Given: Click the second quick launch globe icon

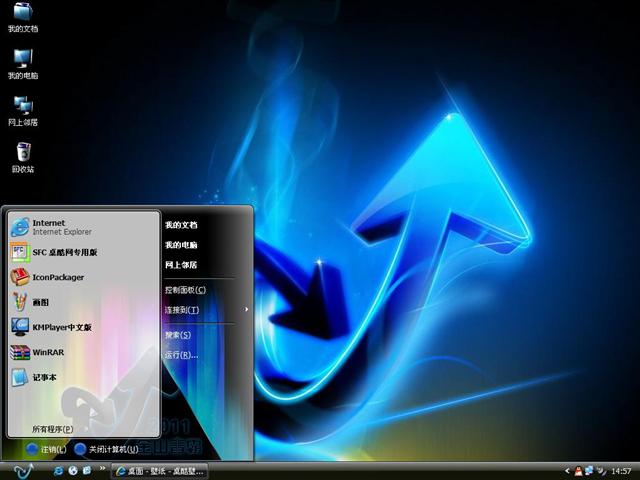Looking at the screenshot, I should (x=73, y=471).
